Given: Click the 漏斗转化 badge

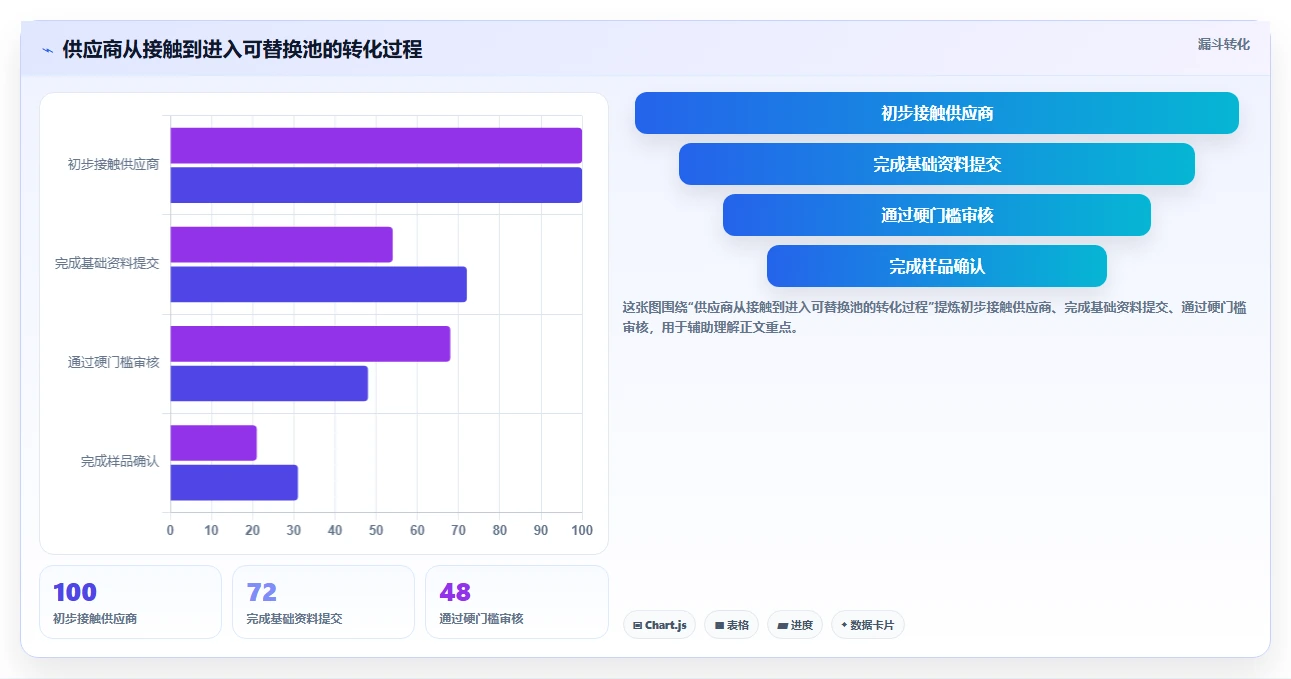Looking at the screenshot, I should click(1224, 44).
